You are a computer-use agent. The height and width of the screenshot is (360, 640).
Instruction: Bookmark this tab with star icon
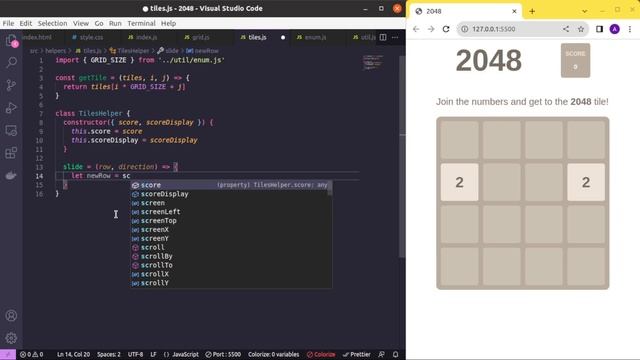coord(581,29)
